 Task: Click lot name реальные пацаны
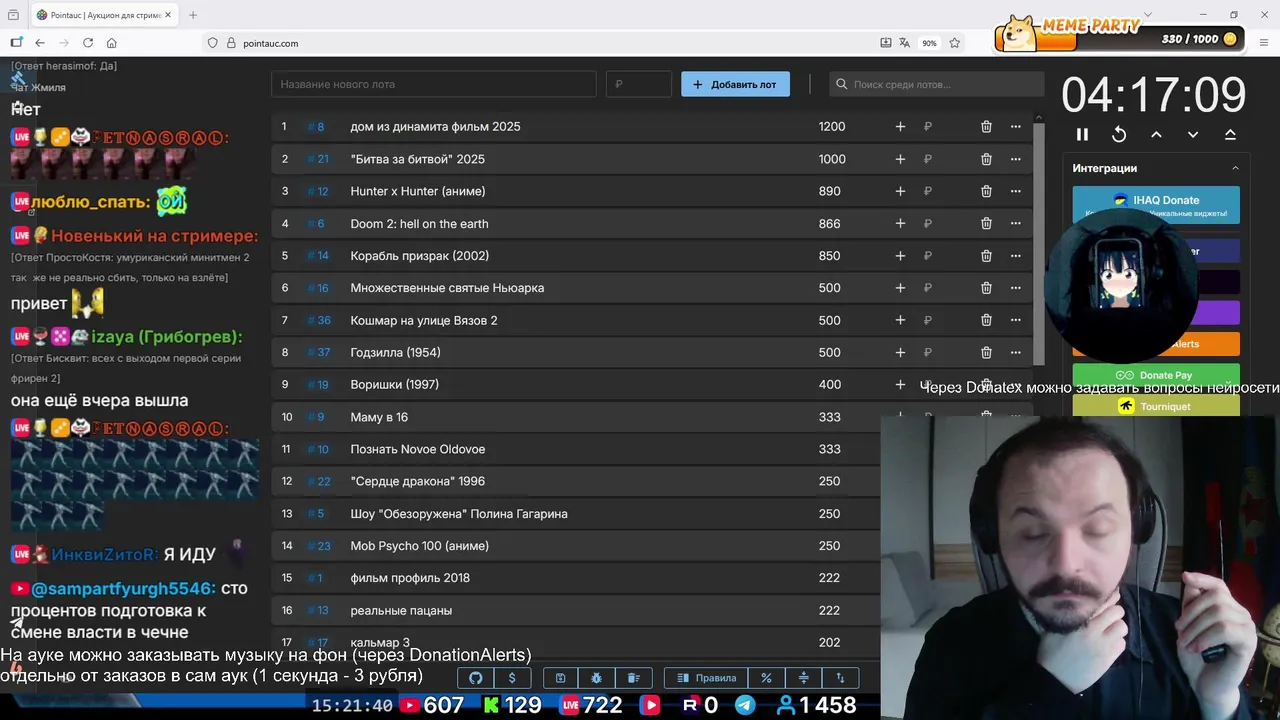point(401,610)
